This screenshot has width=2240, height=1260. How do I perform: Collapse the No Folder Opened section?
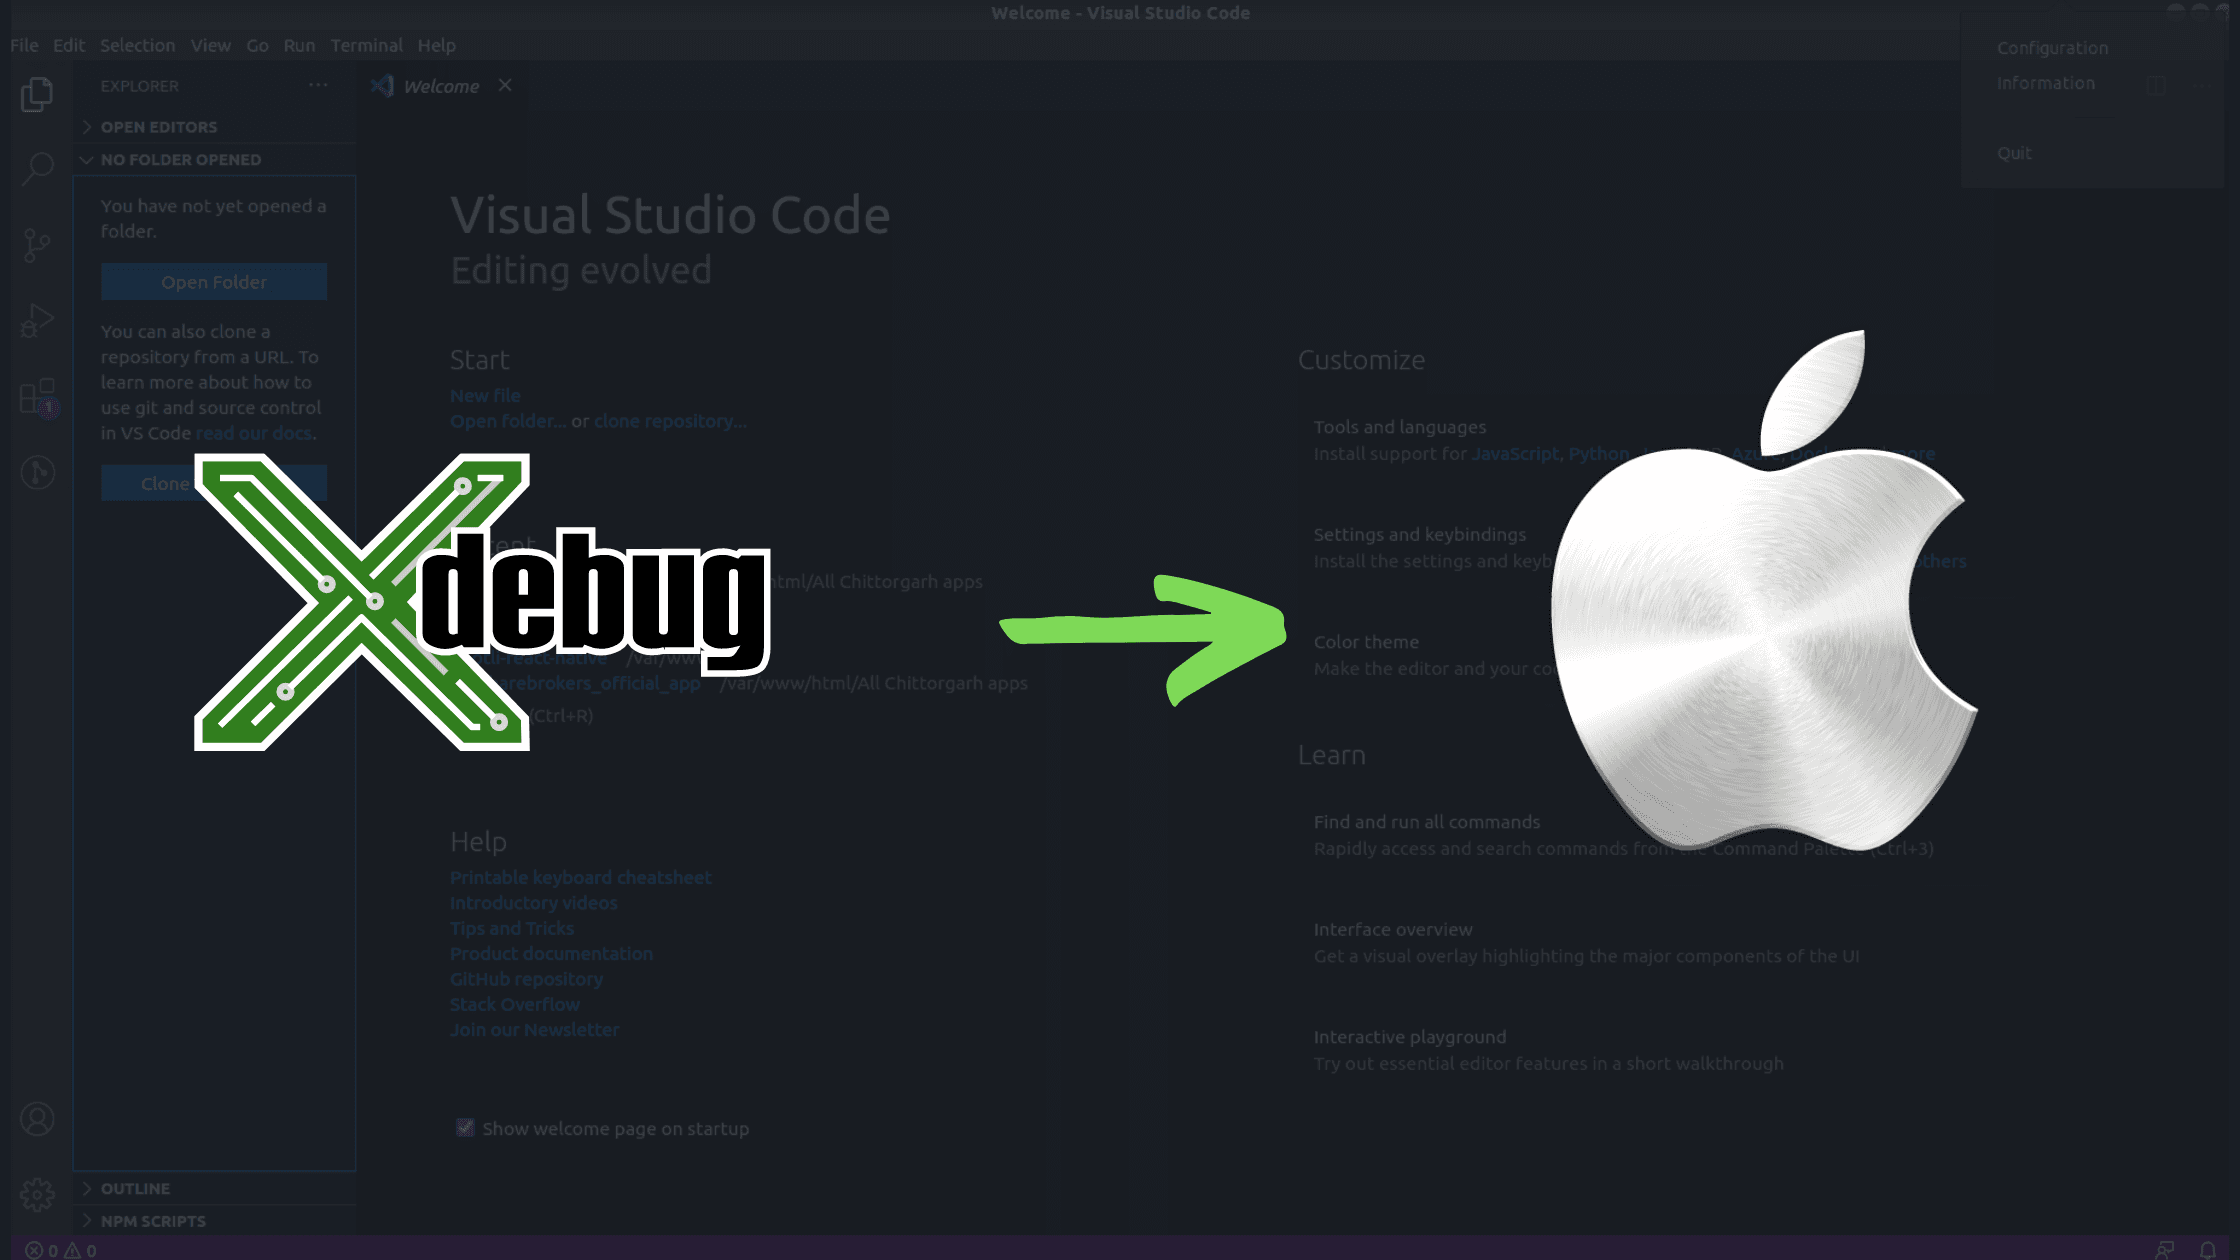pyautogui.click(x=214, y=159)
